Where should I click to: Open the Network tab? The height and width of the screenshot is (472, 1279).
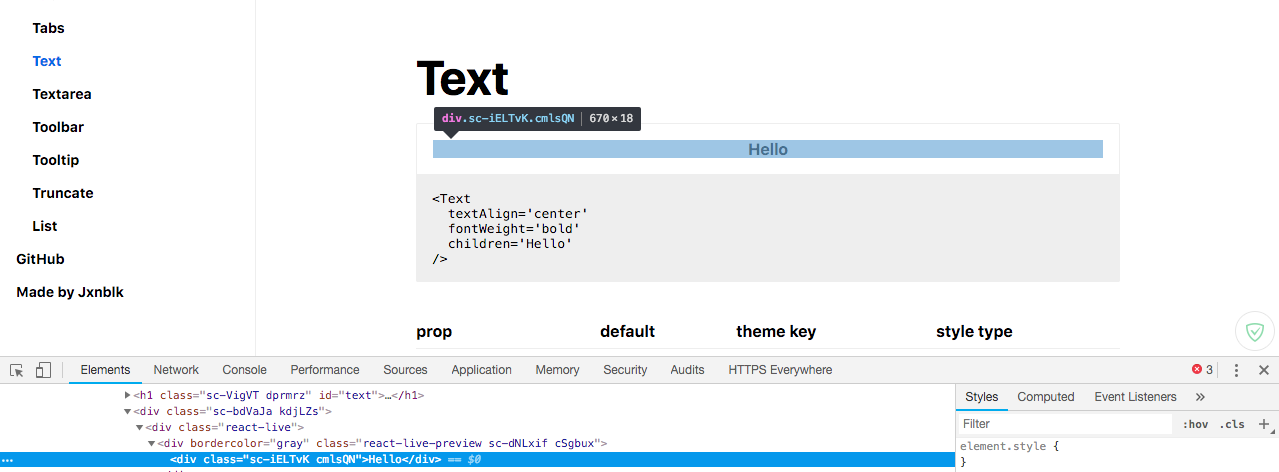pyautogui.click(x=176, y=370)
